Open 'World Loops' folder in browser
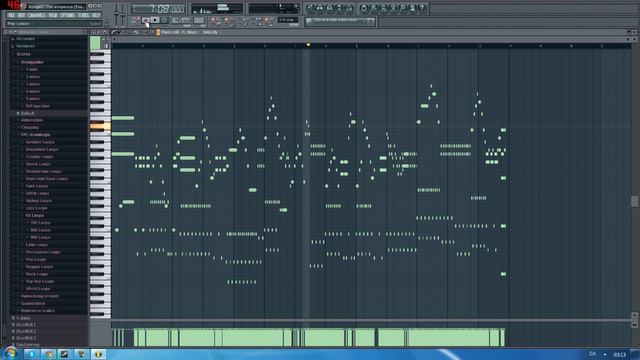640x360 pixels. click(x=38, y=289)
